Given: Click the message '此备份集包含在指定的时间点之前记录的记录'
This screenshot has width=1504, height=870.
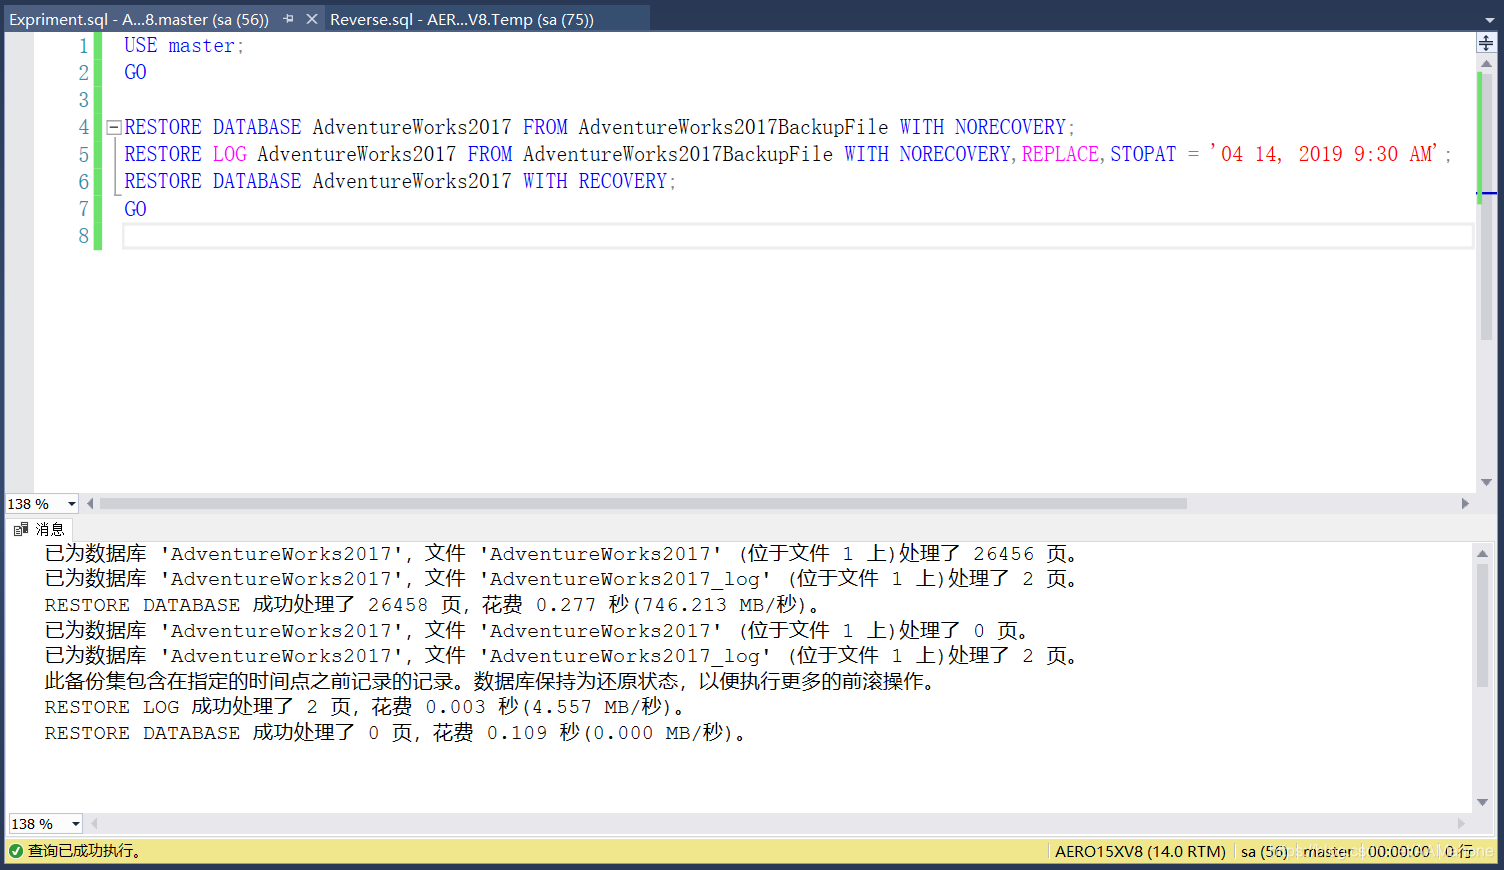Looking at the screenshot, I should click(491, 682).
